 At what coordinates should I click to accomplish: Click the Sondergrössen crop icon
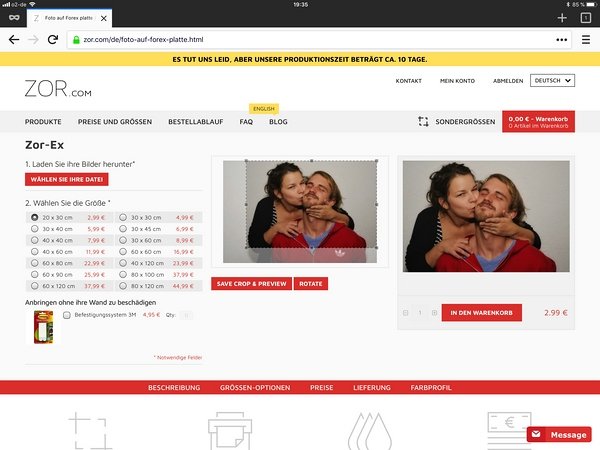coord(423,122)
